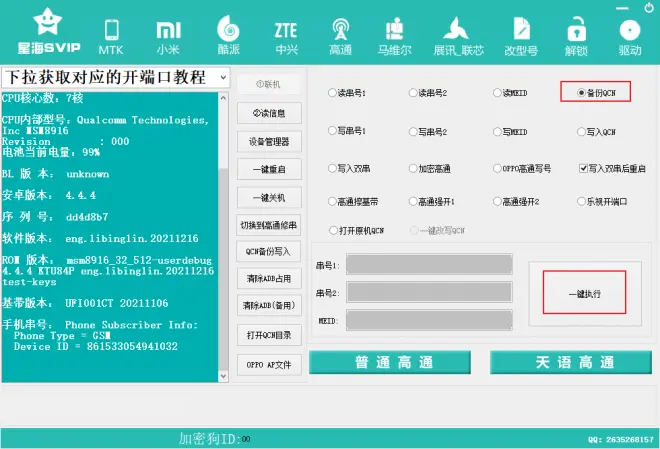Click the OPPO AP文件 button
Screen dimensions: 660x449
coord(269,364)
